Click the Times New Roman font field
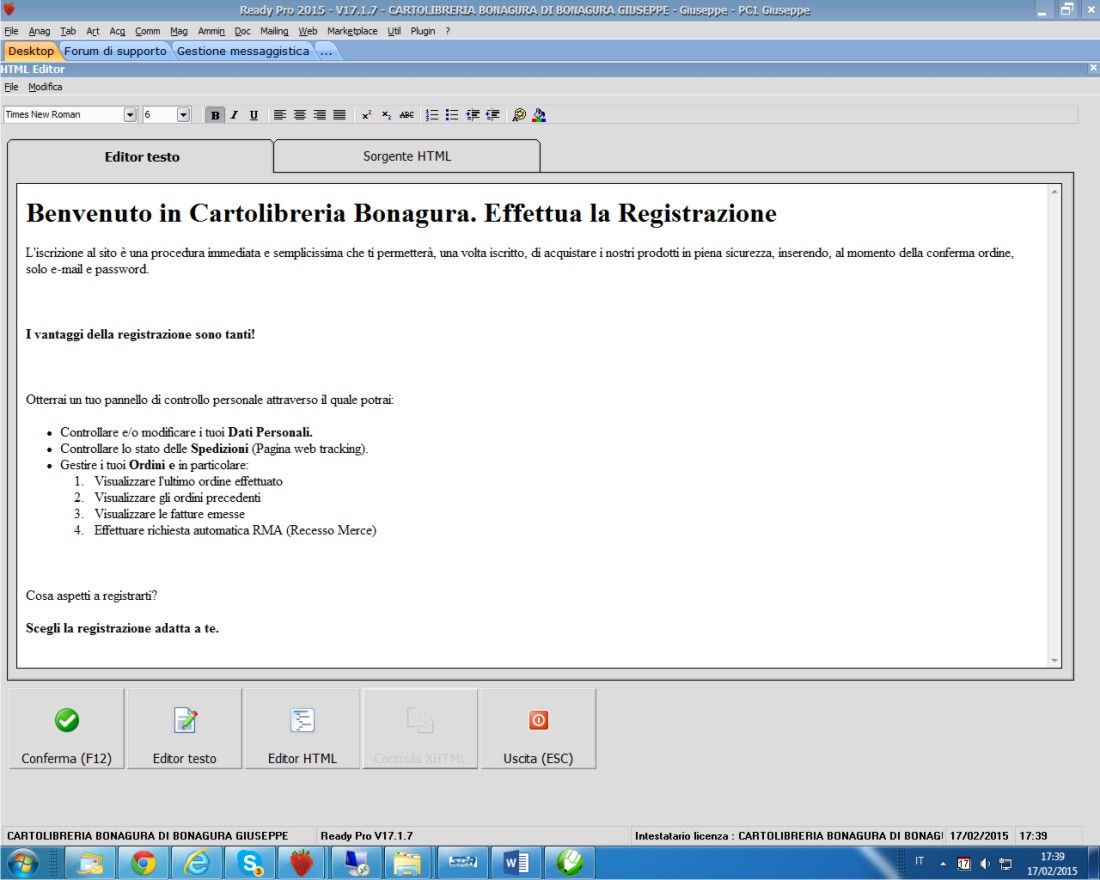Image resolution: width=1100 pixels, height=880 pixels. [x=63, y=114]
